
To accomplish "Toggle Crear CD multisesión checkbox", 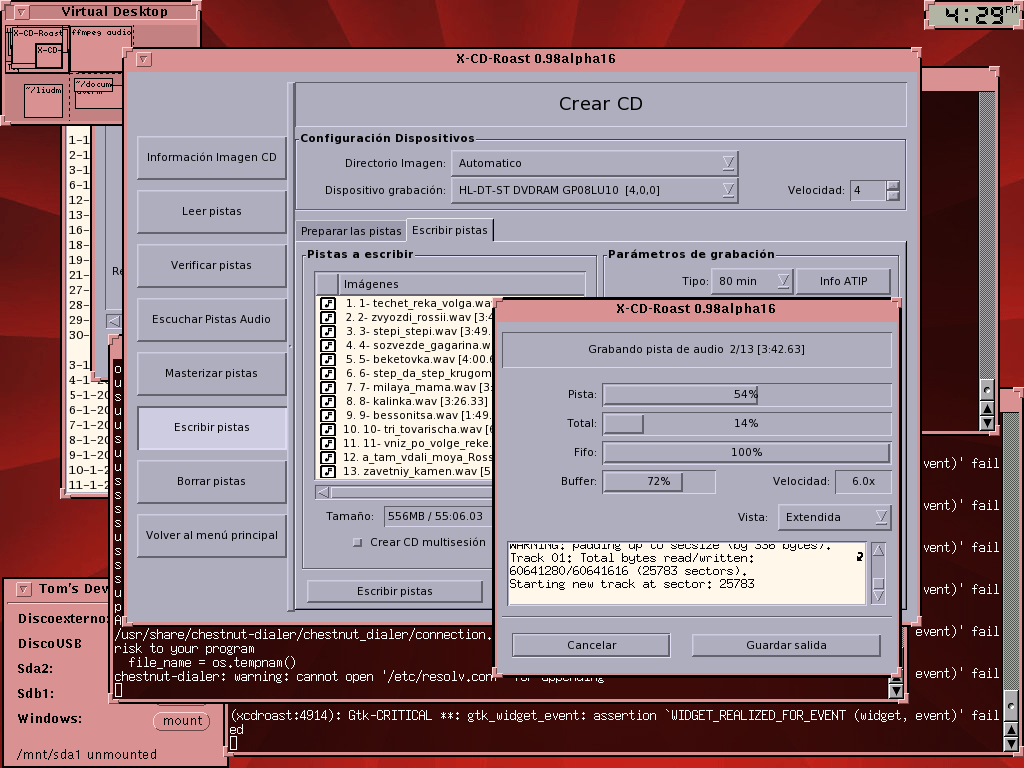I will (x=357, y=542).
